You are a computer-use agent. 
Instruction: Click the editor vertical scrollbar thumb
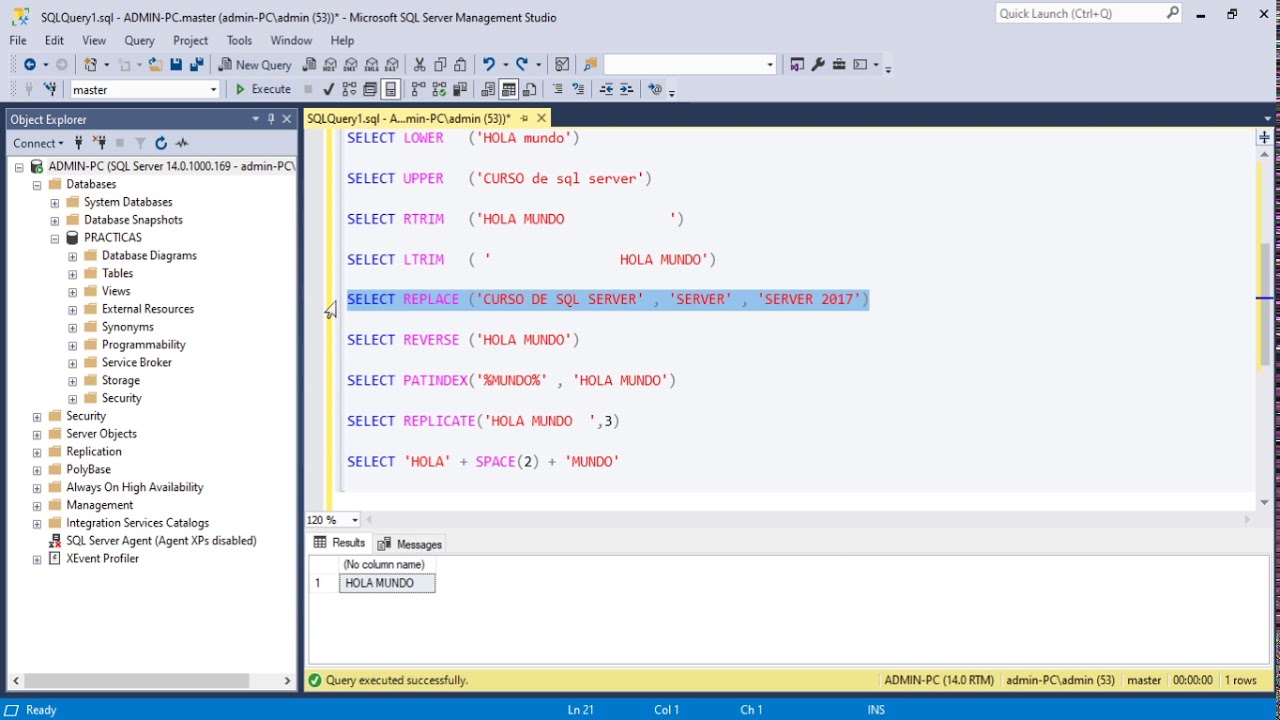pyautogui.click(x=1265, y=303)
